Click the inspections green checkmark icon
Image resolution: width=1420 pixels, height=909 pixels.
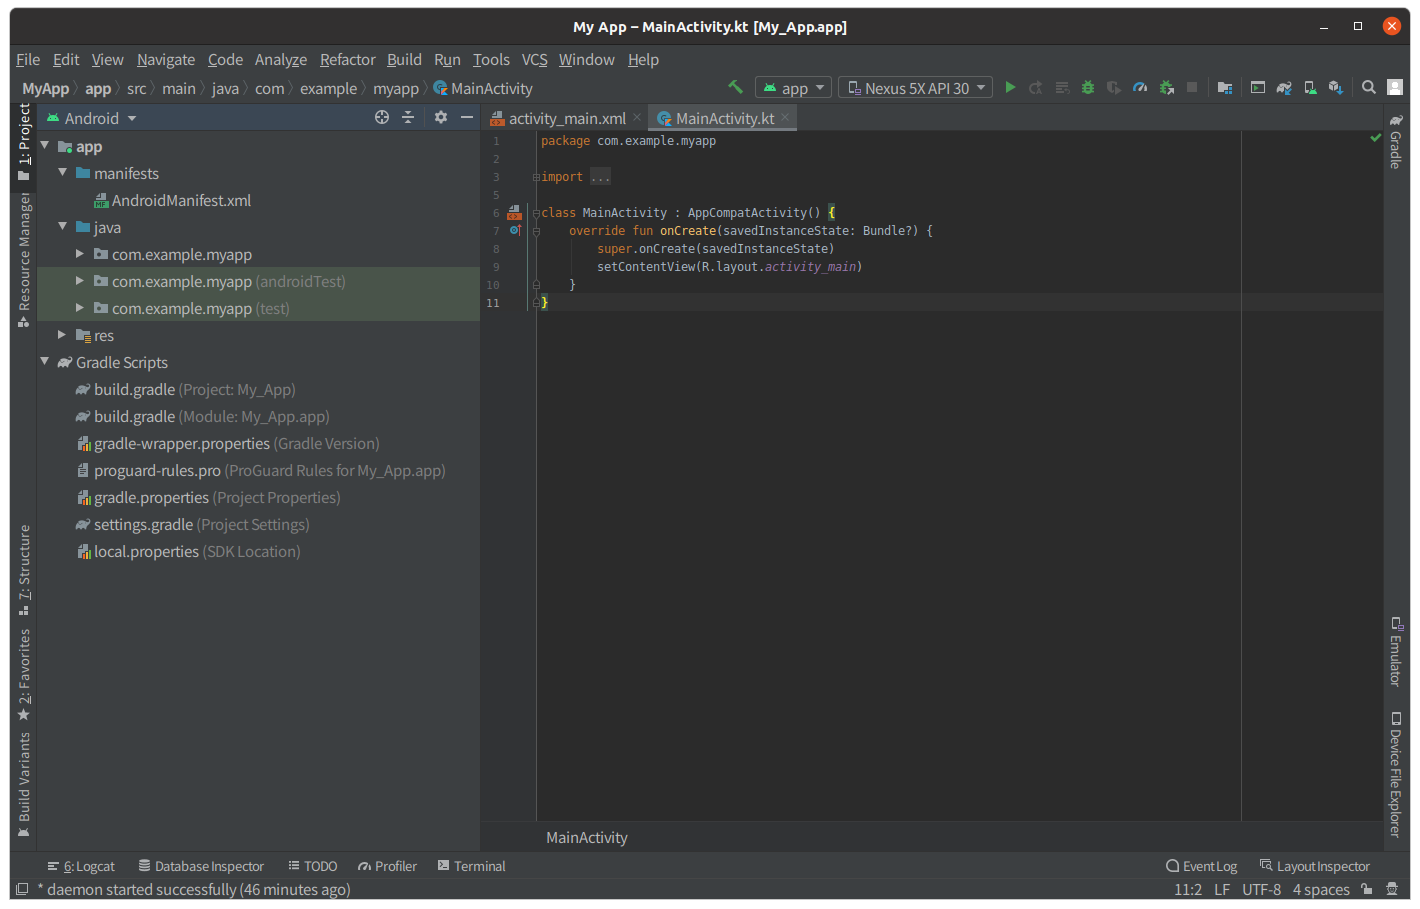tap(1375, 138)
